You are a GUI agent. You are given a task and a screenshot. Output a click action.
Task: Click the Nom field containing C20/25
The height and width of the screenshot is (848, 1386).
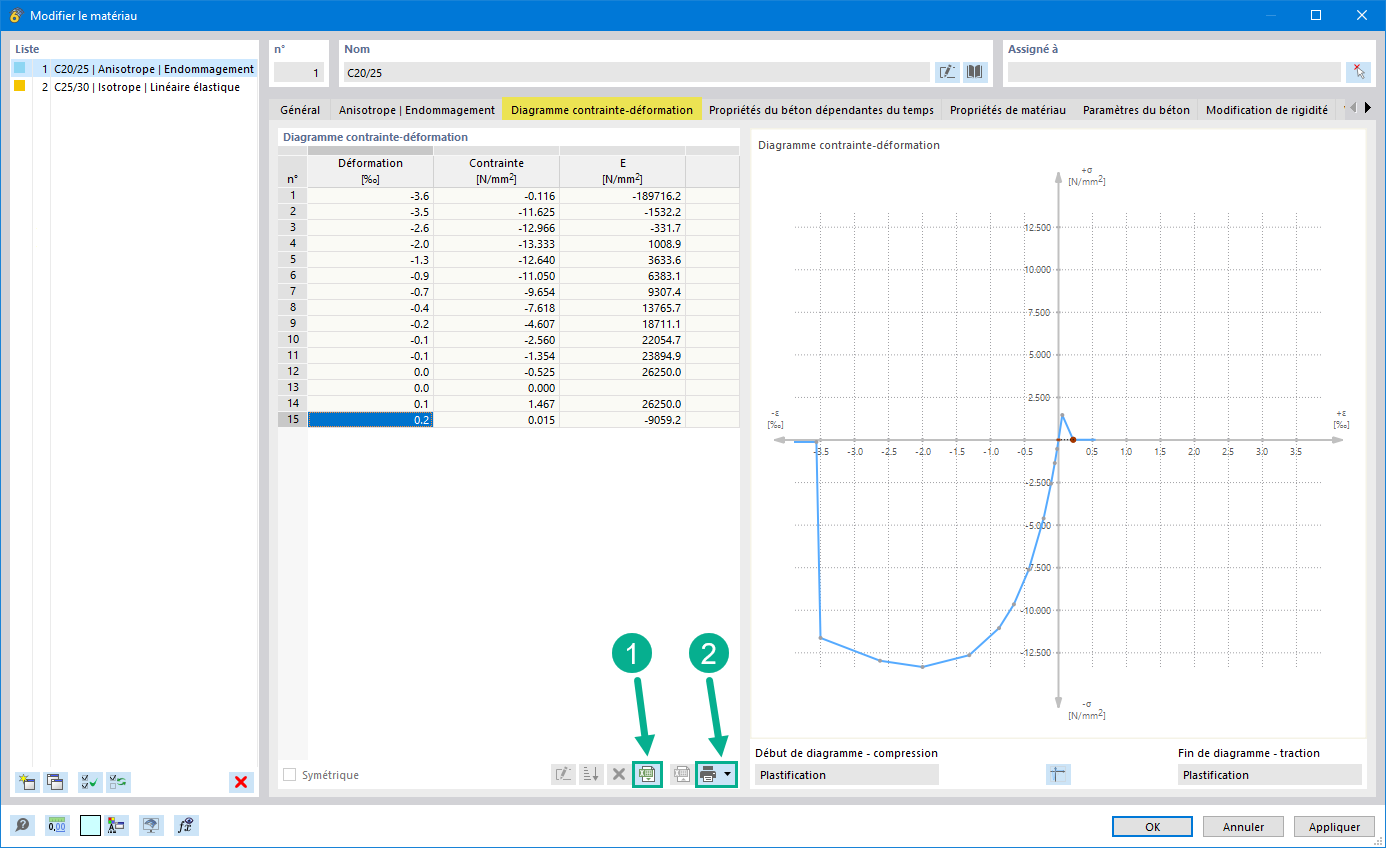coord(637,72)
